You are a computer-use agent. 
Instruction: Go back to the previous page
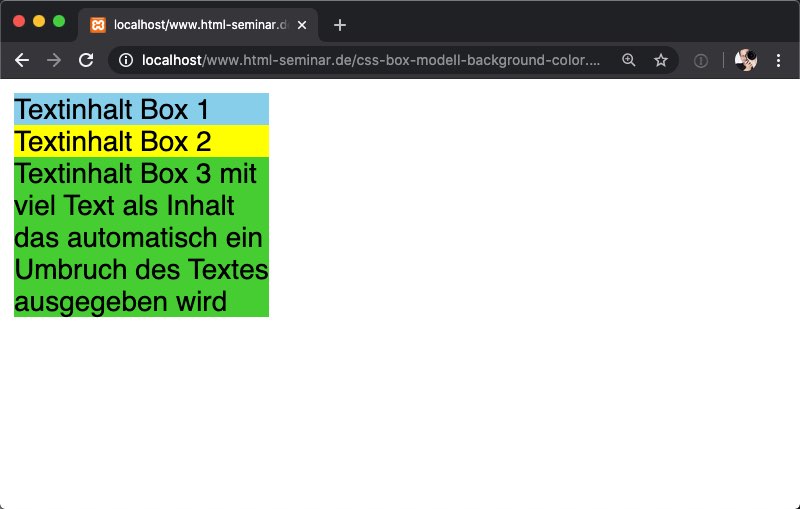(22, 60)
